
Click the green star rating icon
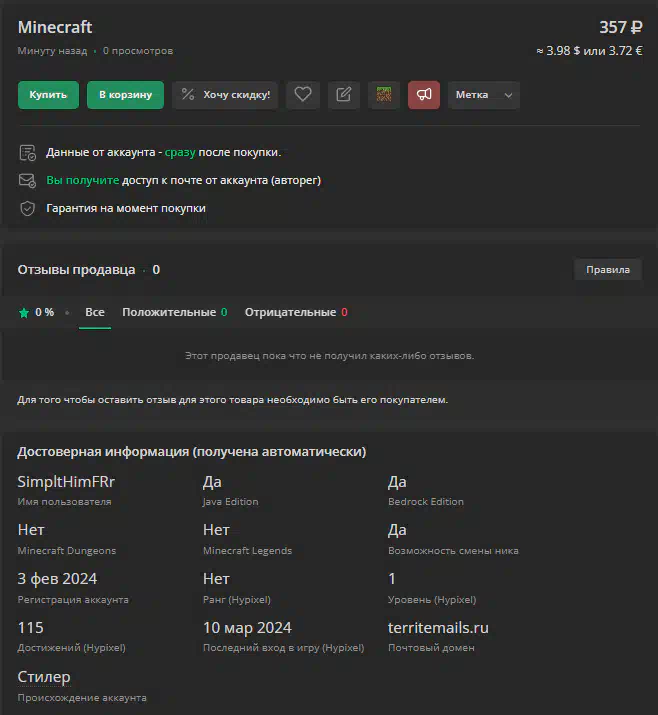point(24,313)
